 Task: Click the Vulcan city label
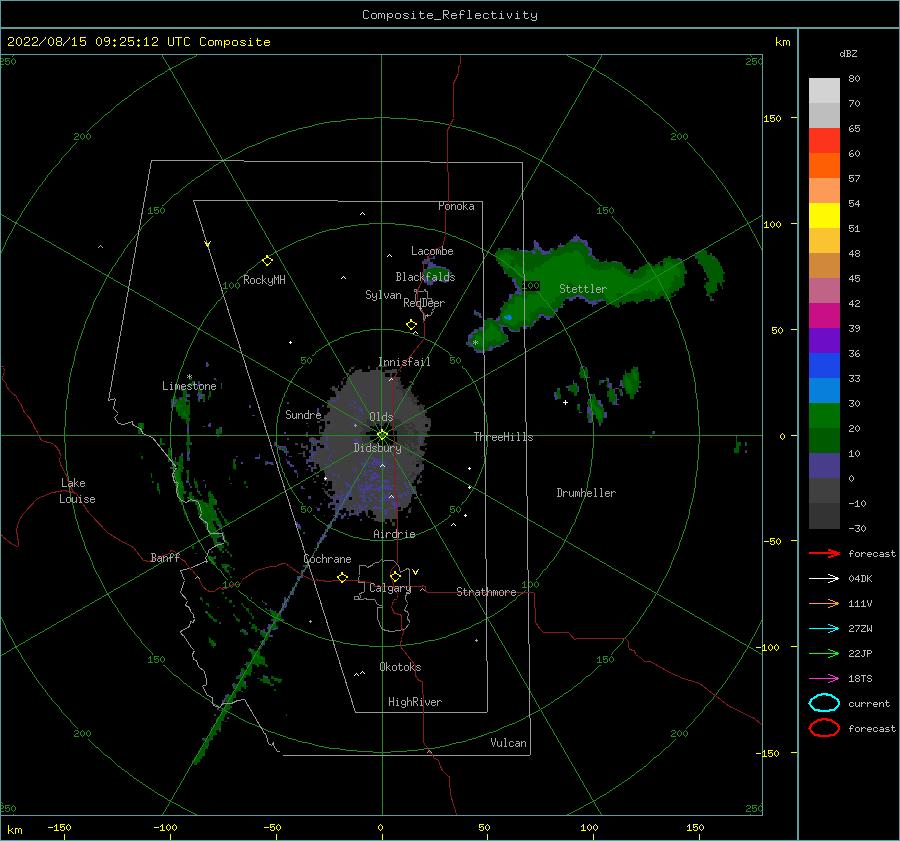[x=509, y=743]
